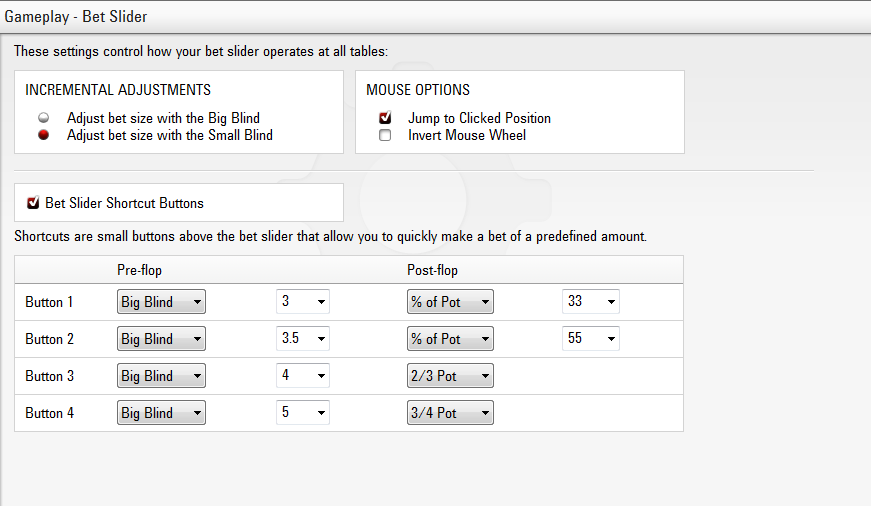Open Button 3 pre-flop Big Blind dropdown
871x506 pixels.
click(x=161, y=375)
